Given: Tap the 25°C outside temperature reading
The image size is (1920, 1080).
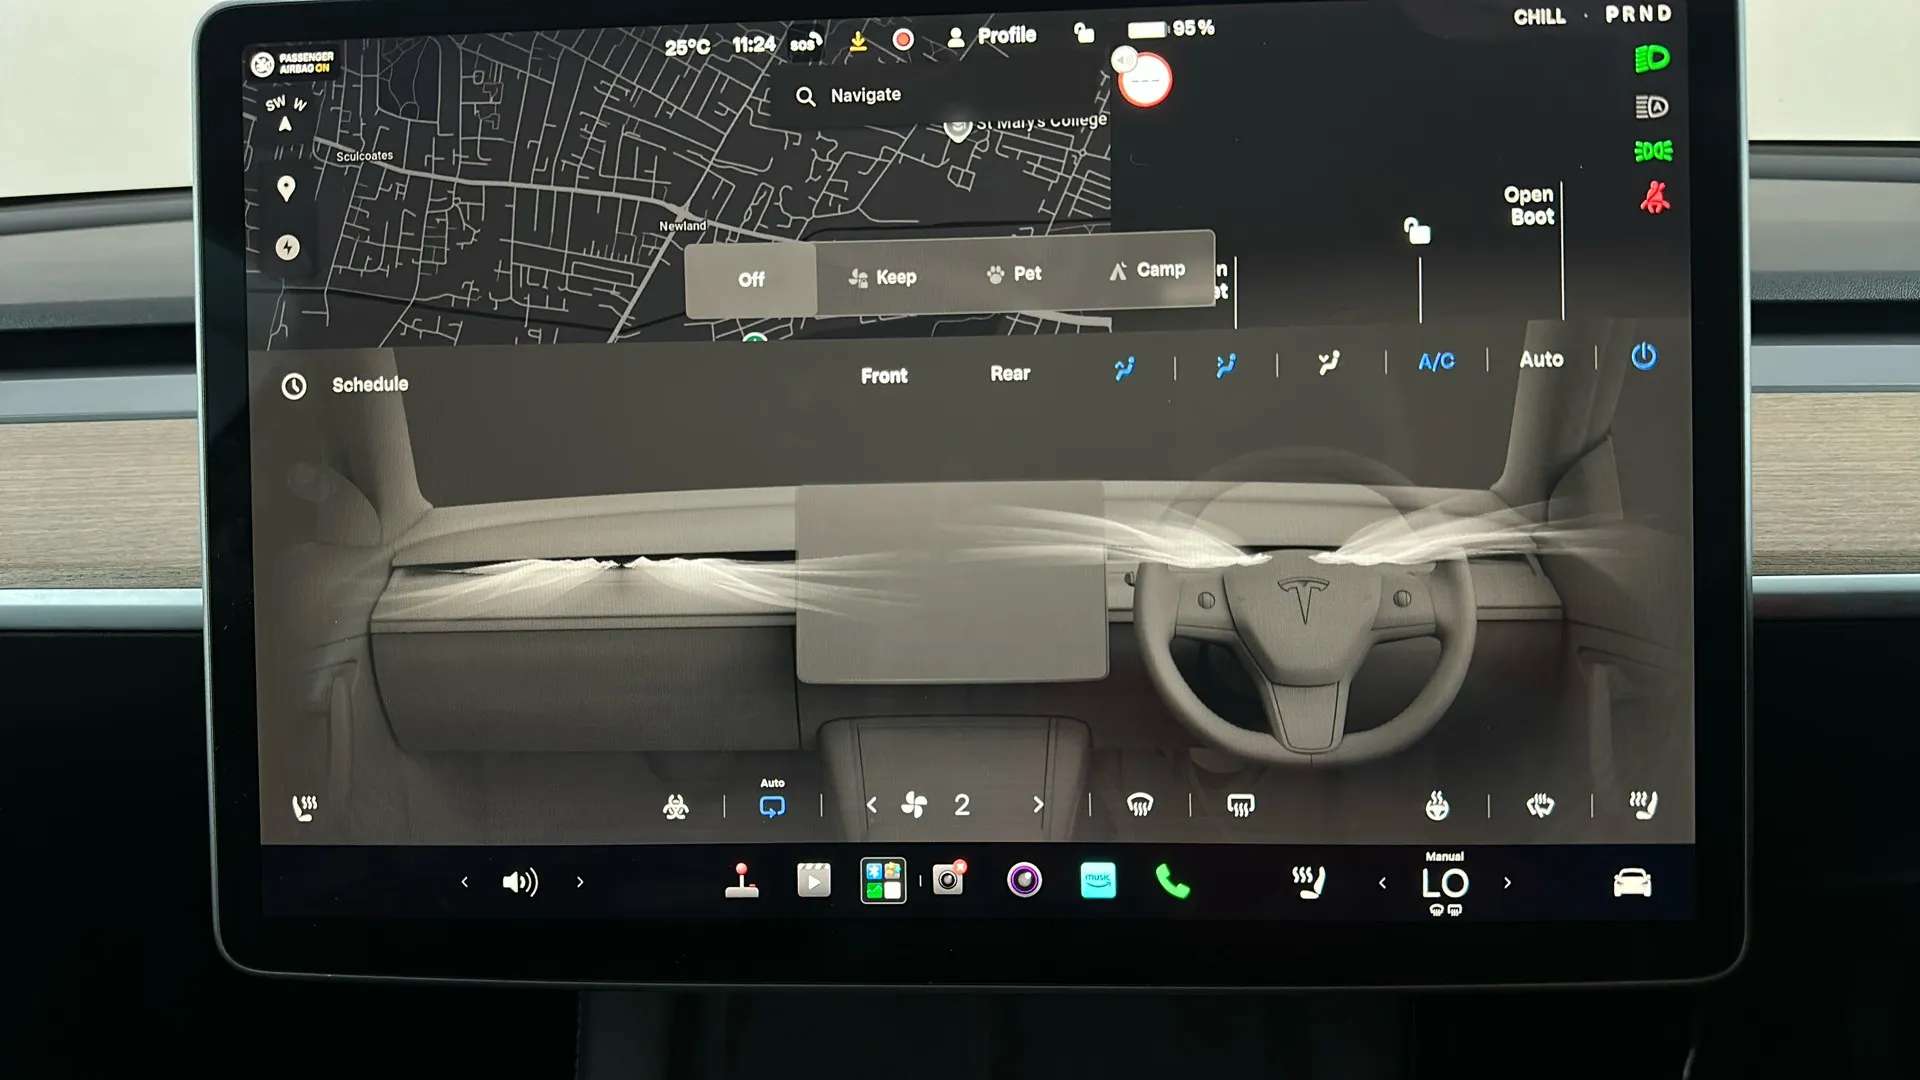Looking at the screenshot, I should [687, 47].
